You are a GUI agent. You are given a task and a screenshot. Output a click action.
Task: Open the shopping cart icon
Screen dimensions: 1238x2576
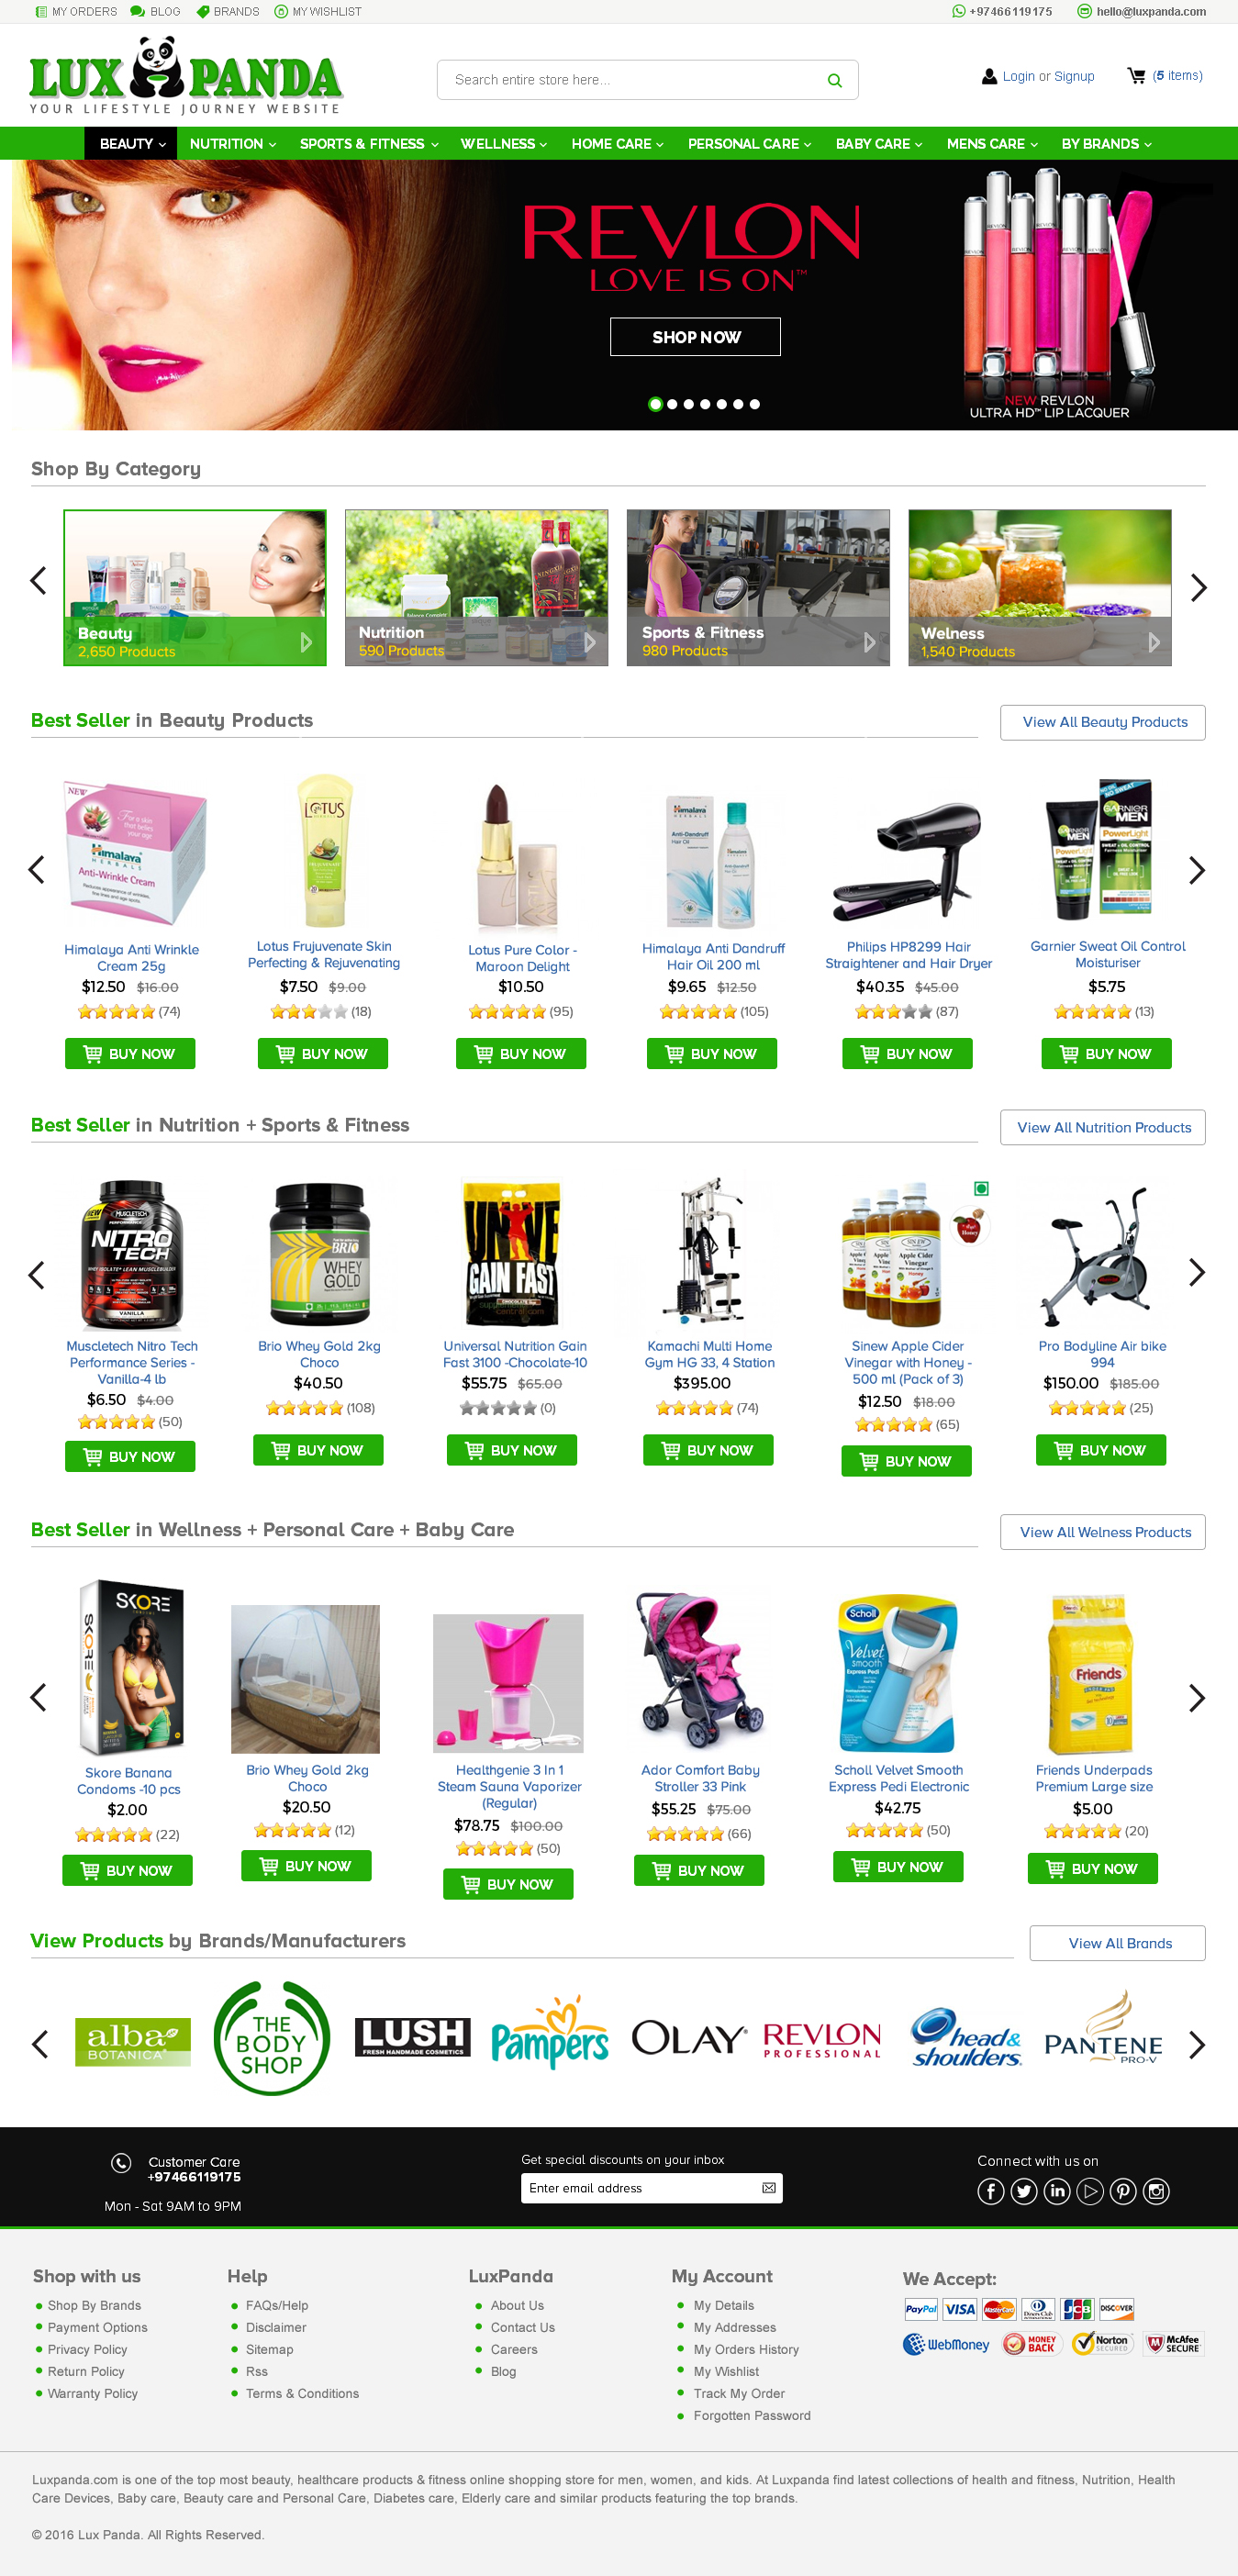pos(1136,75)
